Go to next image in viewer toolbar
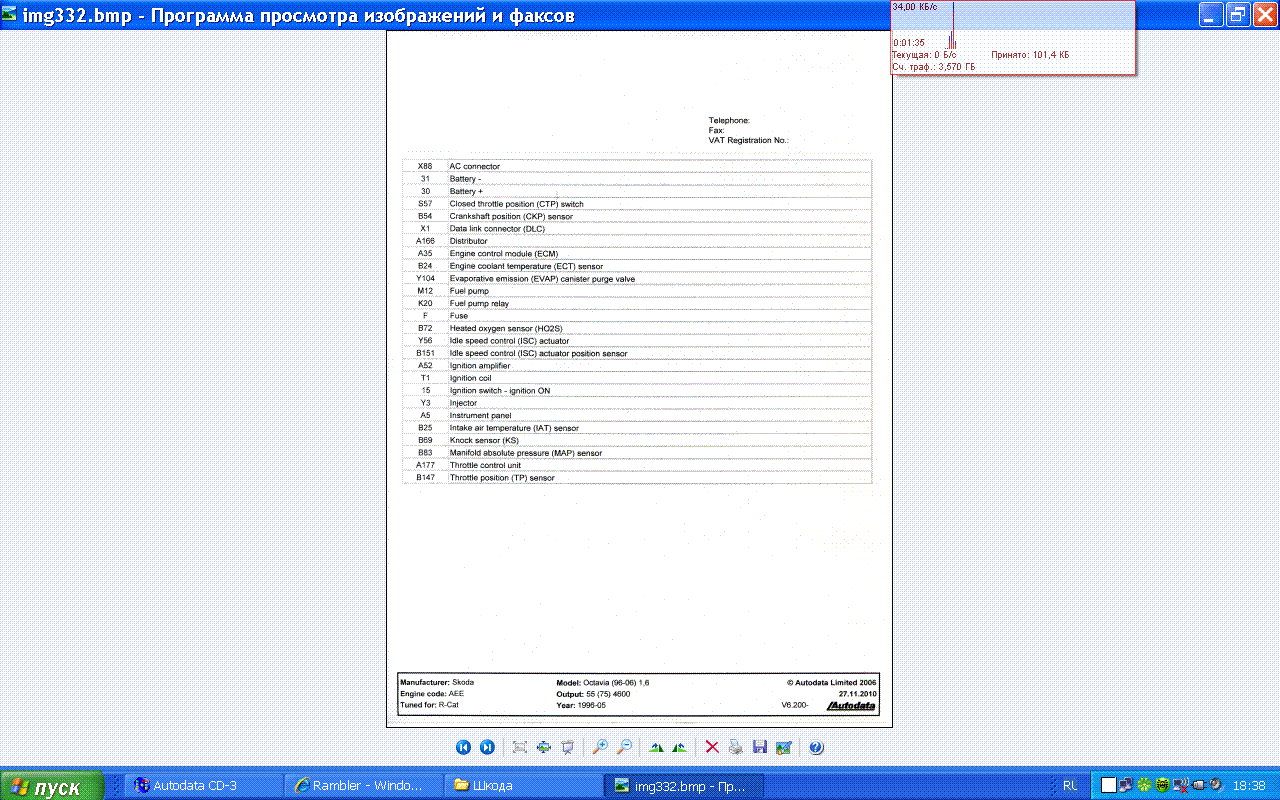The height and width of the screenshot is (800, 1280). click(487, 747)
